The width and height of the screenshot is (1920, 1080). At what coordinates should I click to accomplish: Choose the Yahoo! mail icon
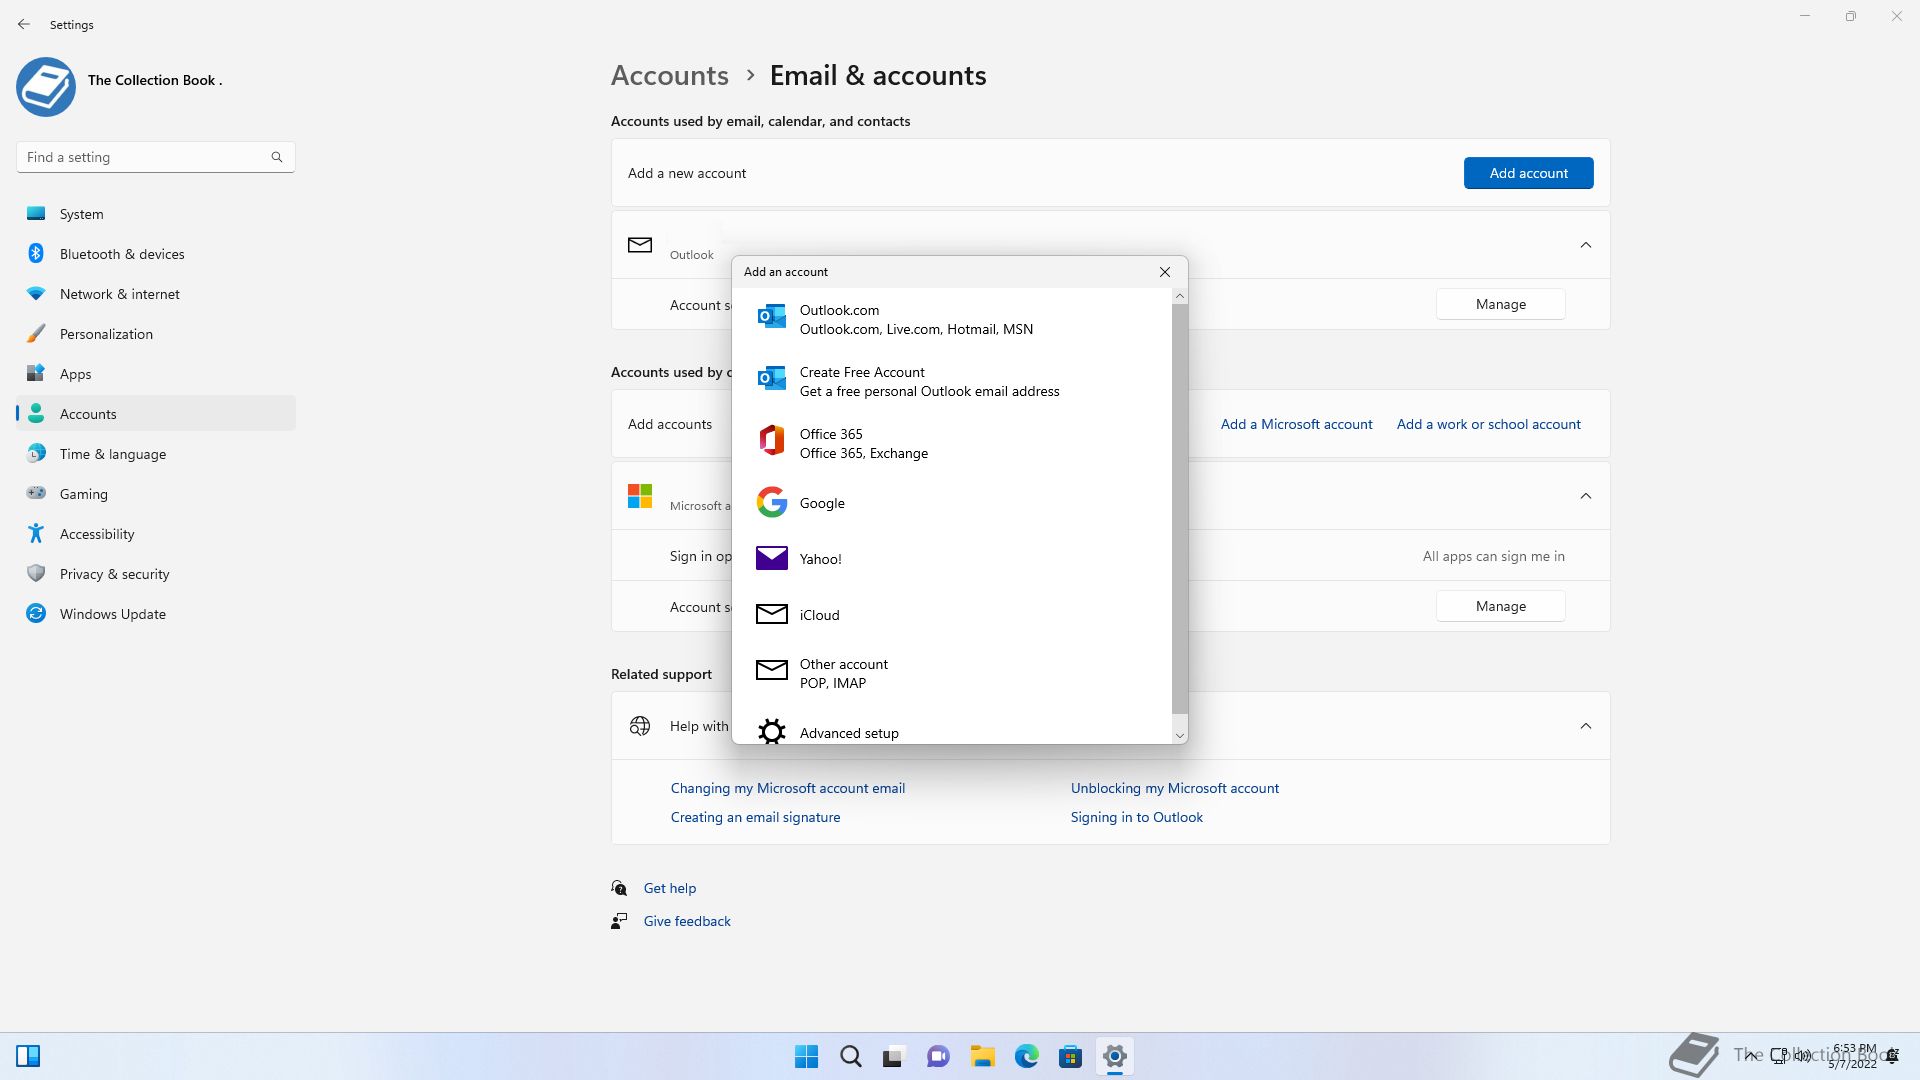(x=771, y=558)
